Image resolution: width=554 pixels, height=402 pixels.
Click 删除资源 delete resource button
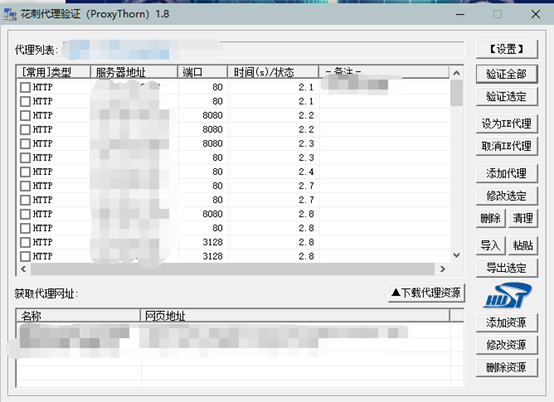pyautogui.click(x=507, y=367)
